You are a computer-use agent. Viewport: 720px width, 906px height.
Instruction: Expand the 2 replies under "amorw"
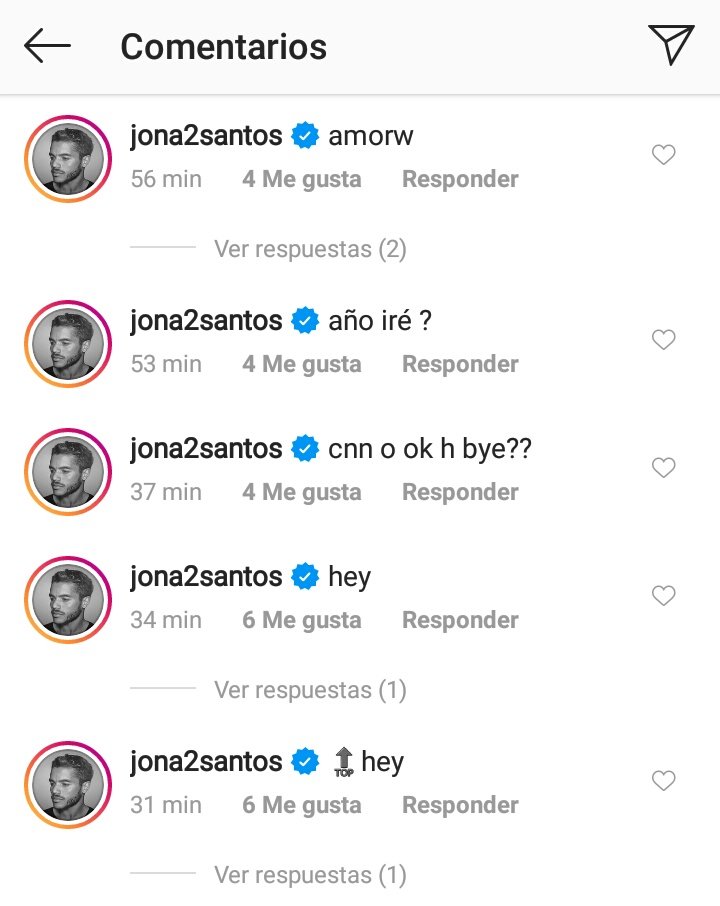(310, 248)
